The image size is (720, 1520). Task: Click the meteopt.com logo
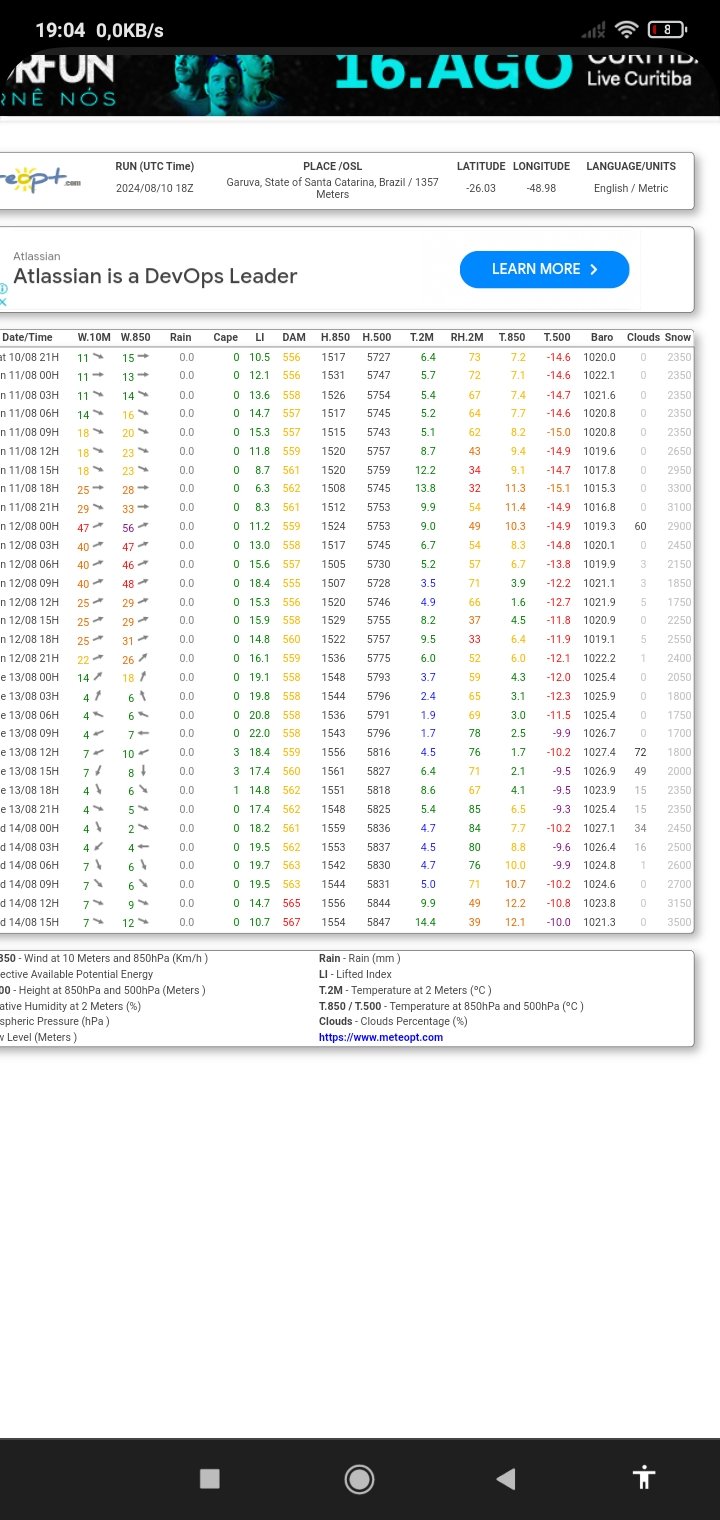pyautogui.click(x=40, y=181)
